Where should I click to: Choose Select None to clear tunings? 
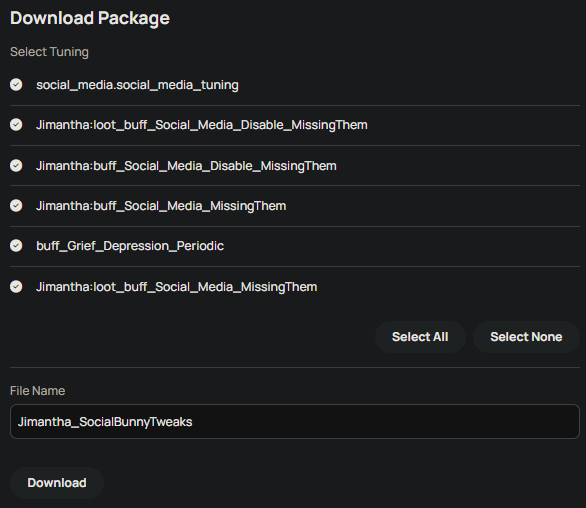click(x=526, y=337)
